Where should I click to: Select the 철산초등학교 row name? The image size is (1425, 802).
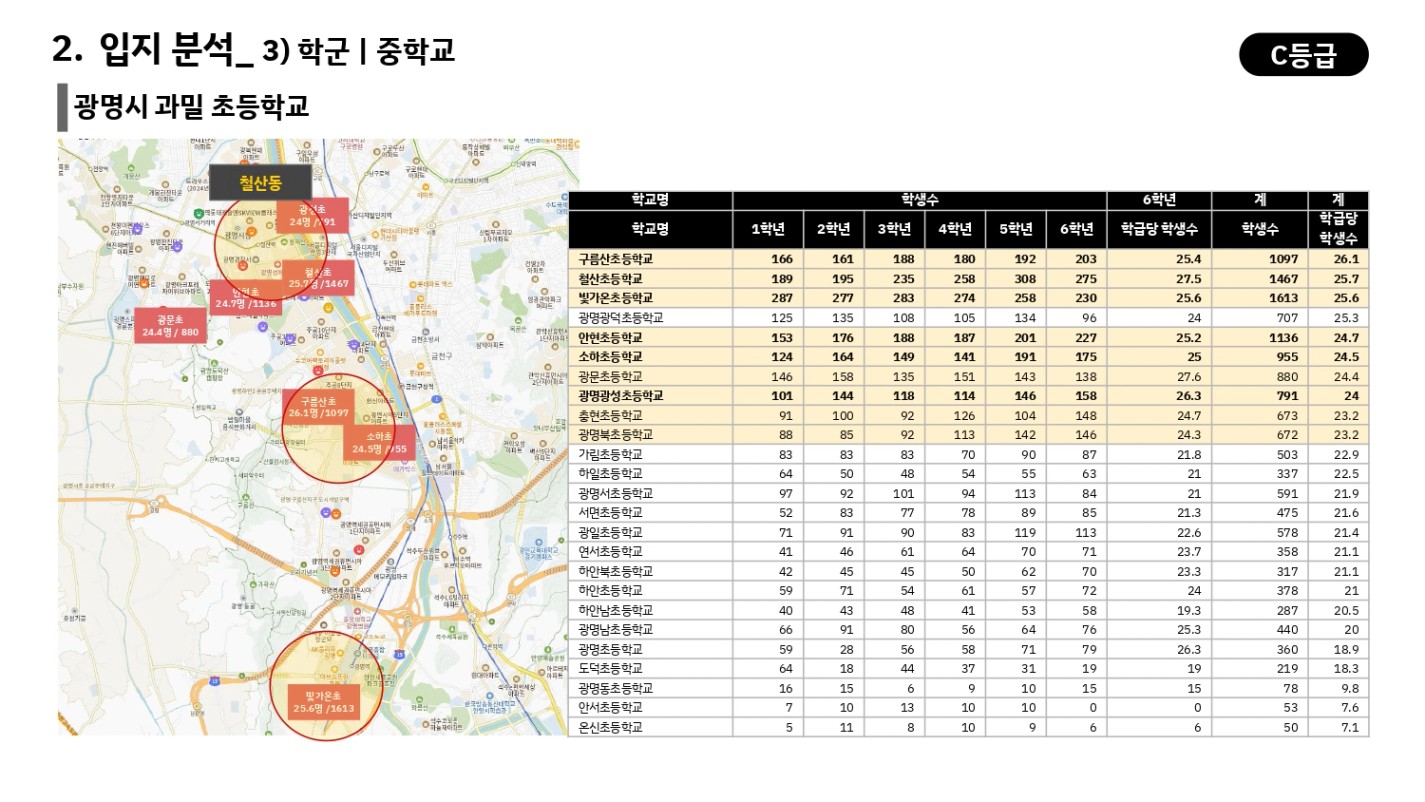pyautogui.click(x=617, y=279)
